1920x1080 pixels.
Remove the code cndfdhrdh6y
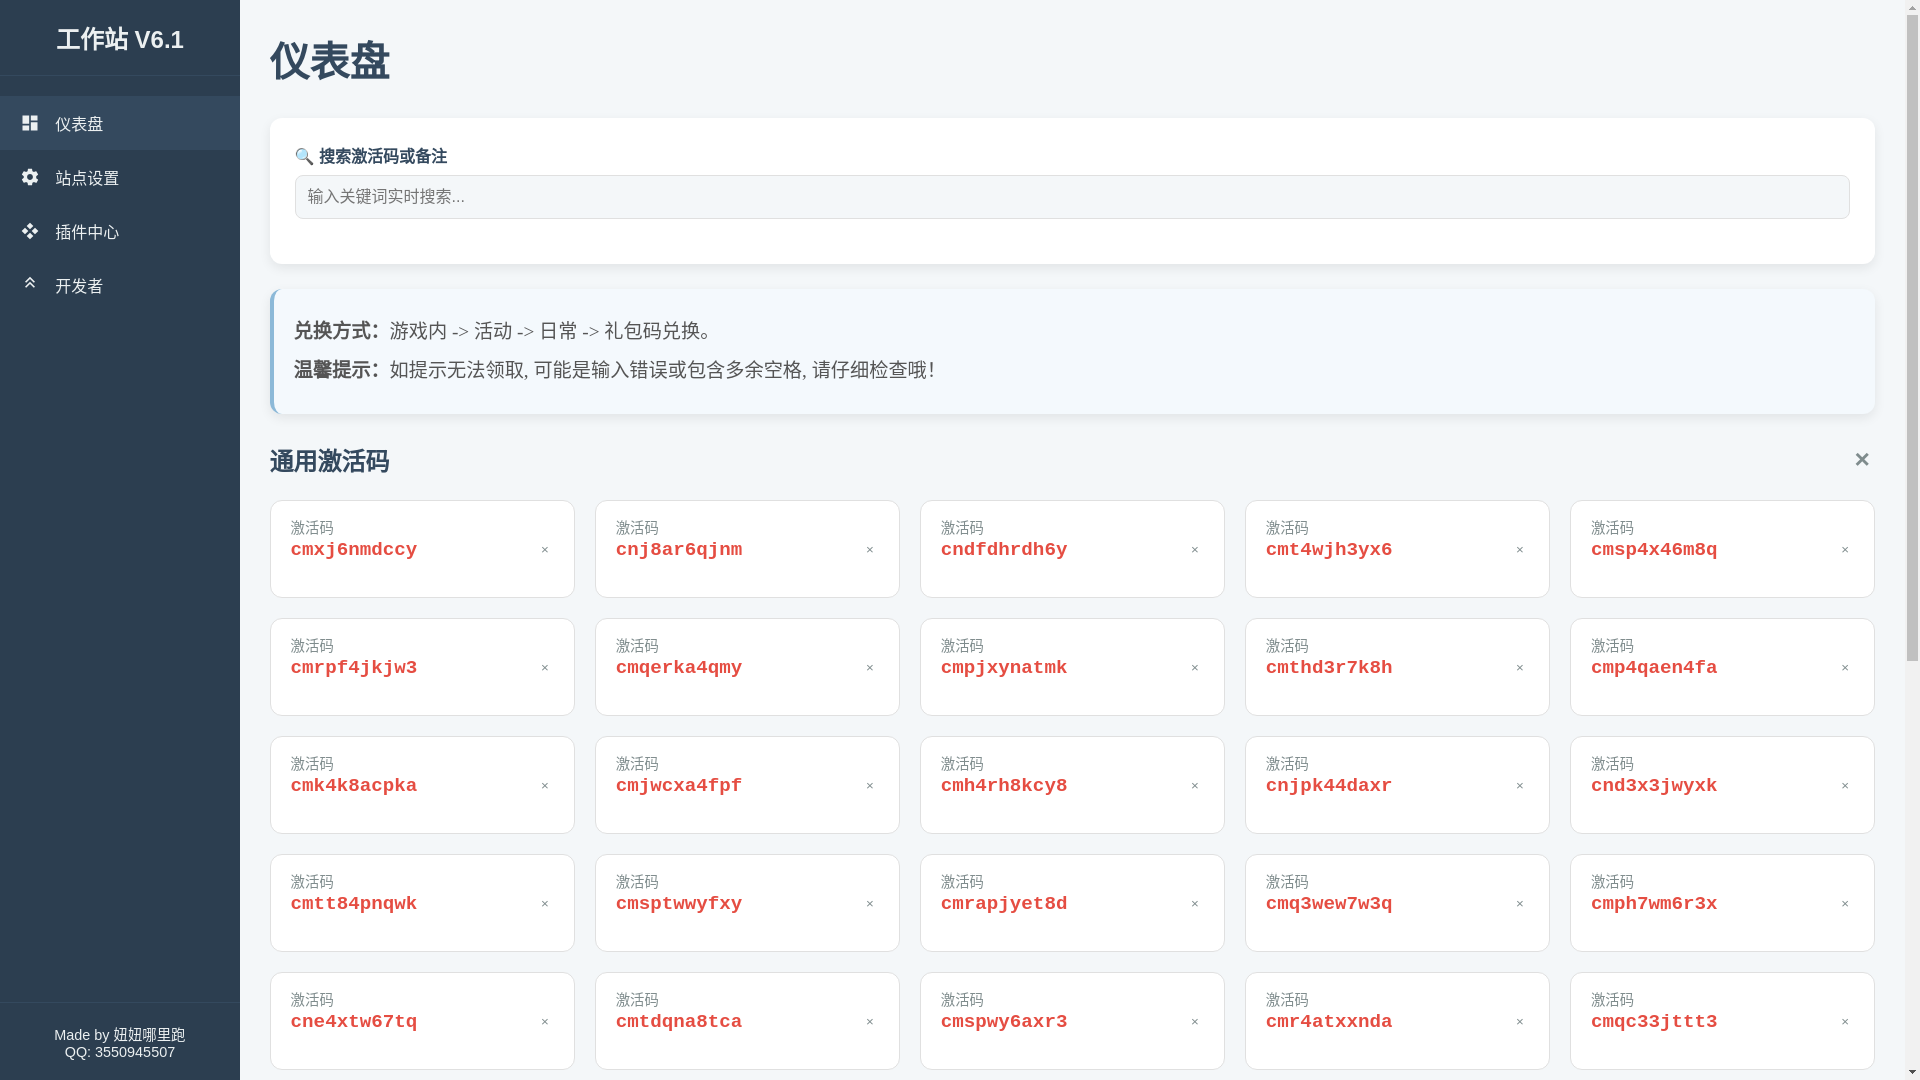pyautogui.click(x=1195, y=550)
